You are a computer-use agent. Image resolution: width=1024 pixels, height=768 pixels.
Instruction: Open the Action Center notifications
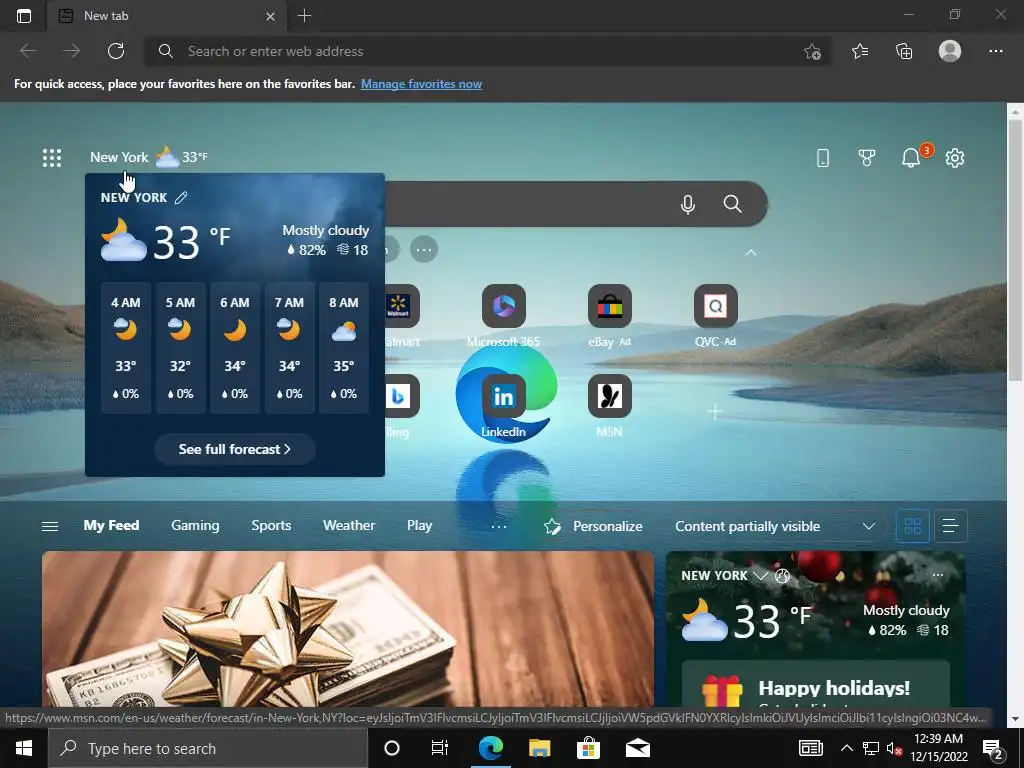[993, 748]
